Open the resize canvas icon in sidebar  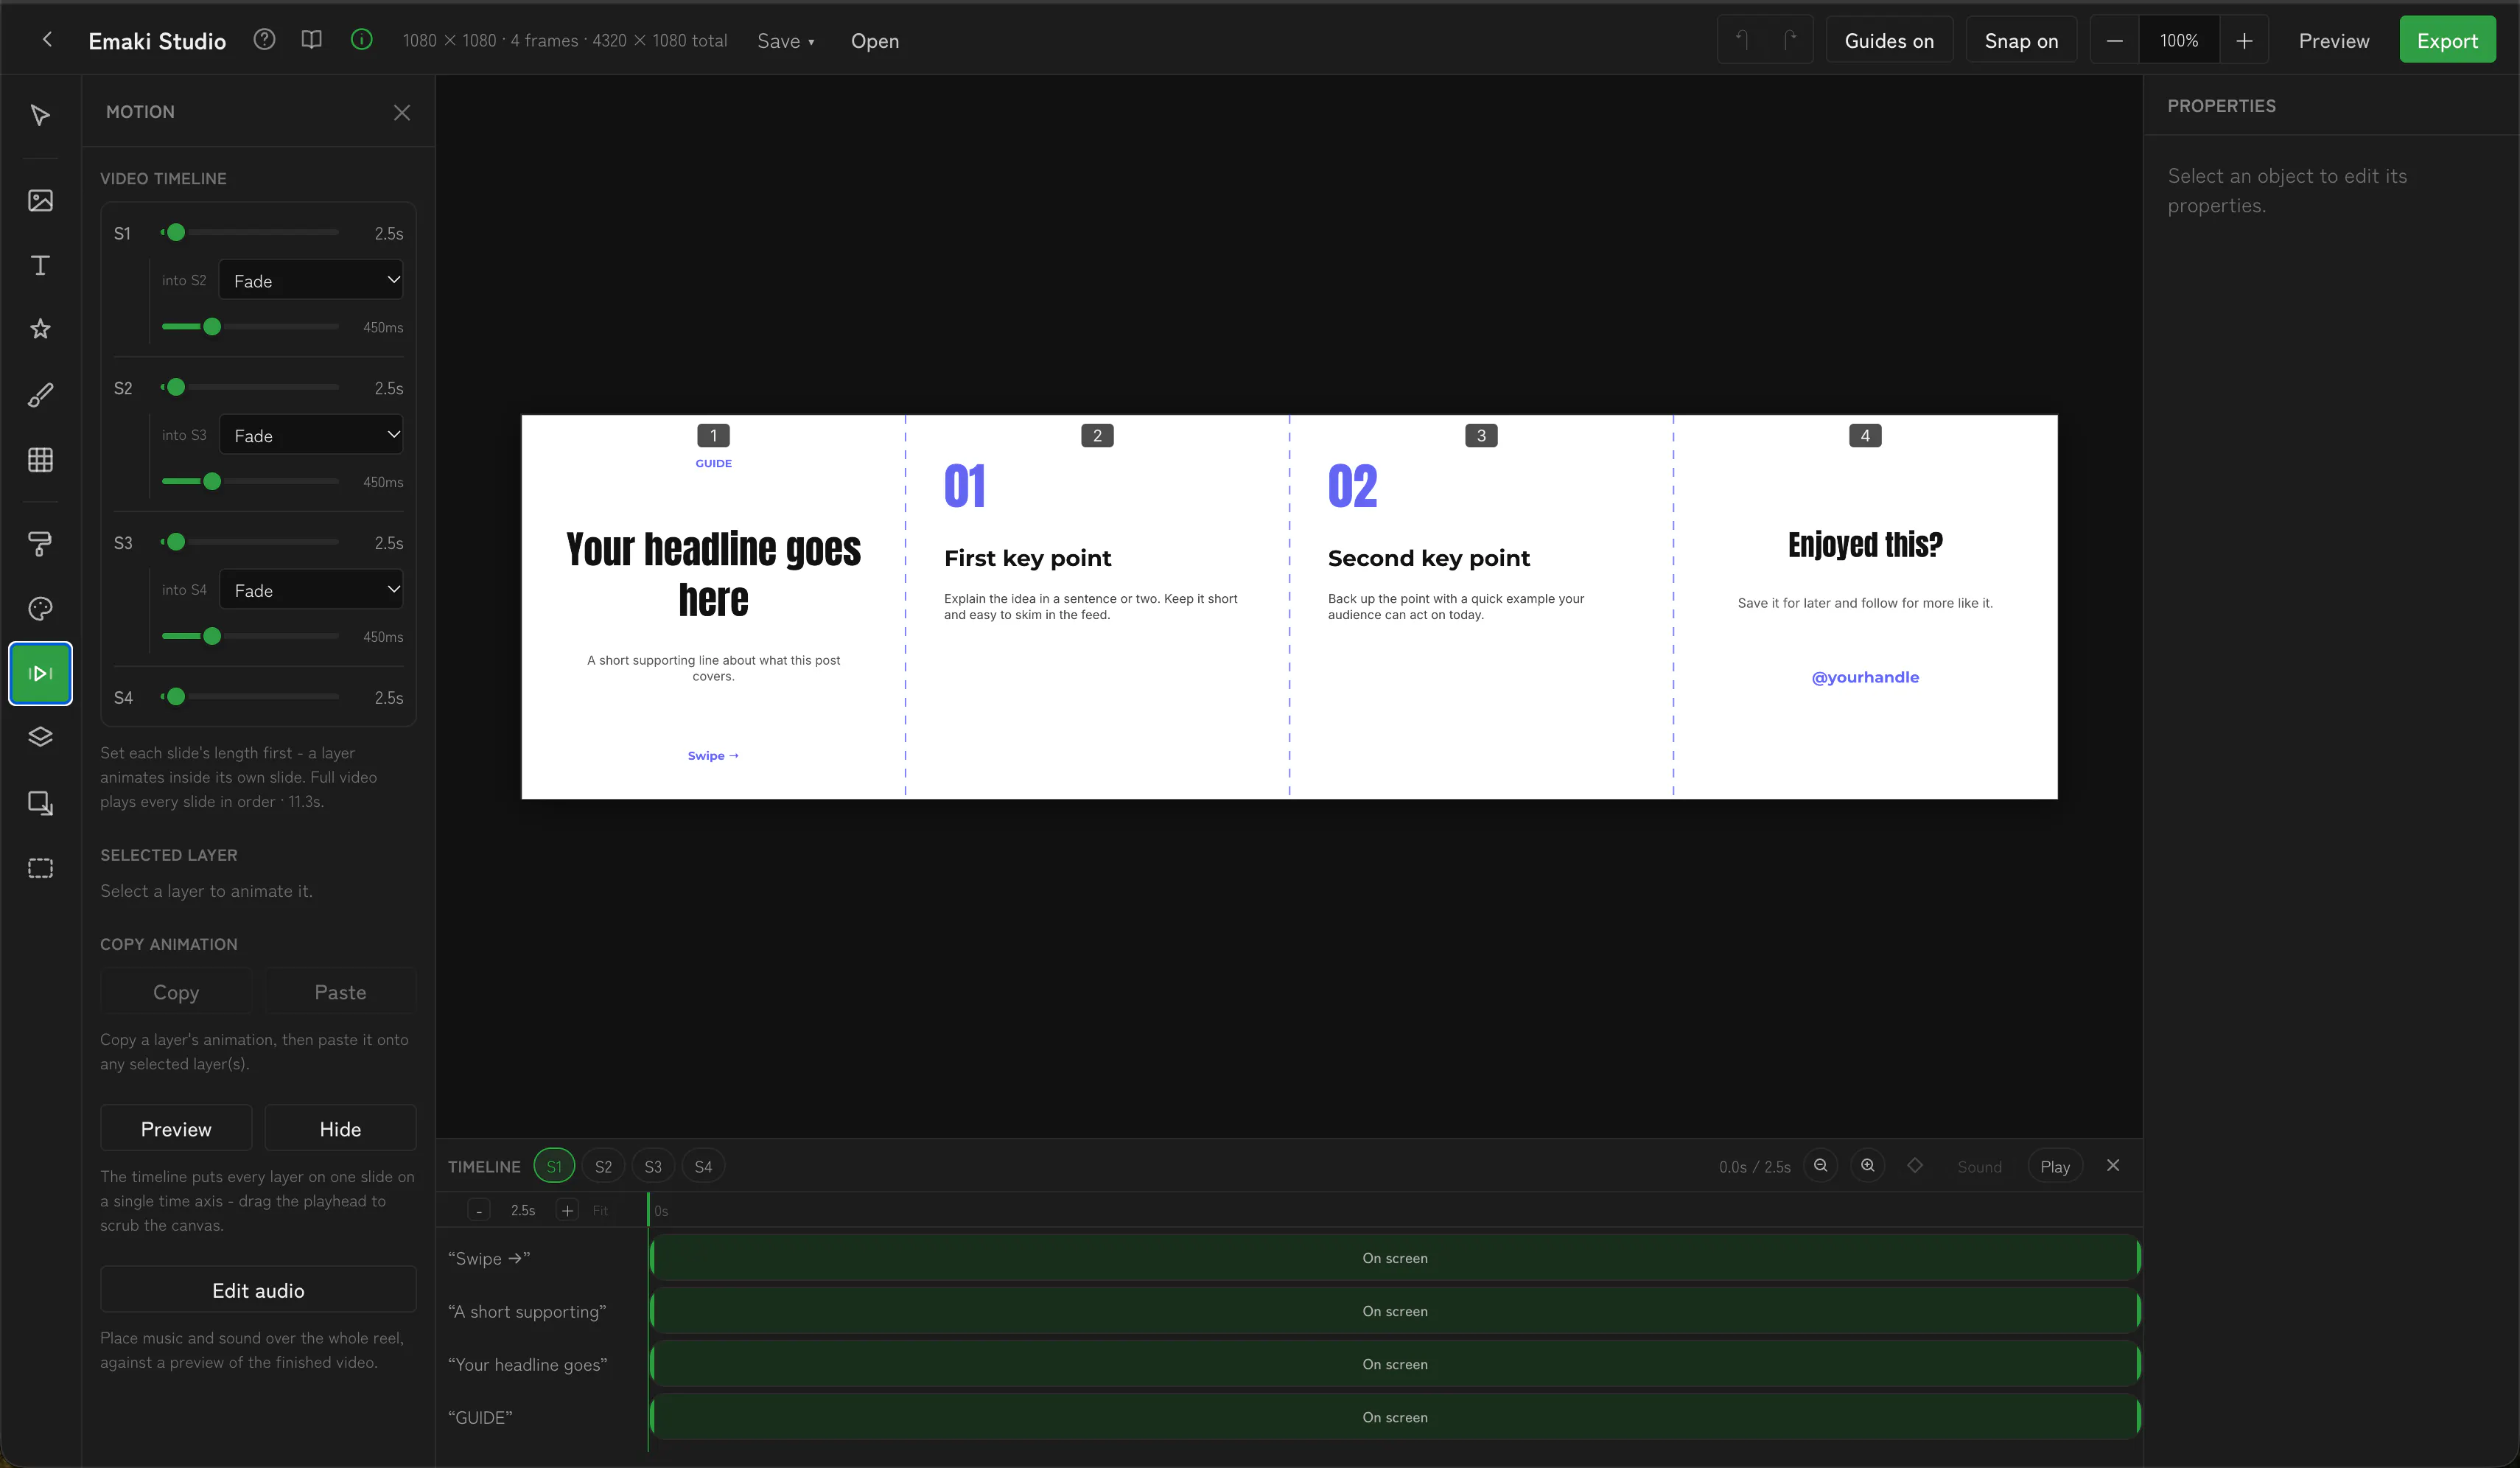(40, 803)
